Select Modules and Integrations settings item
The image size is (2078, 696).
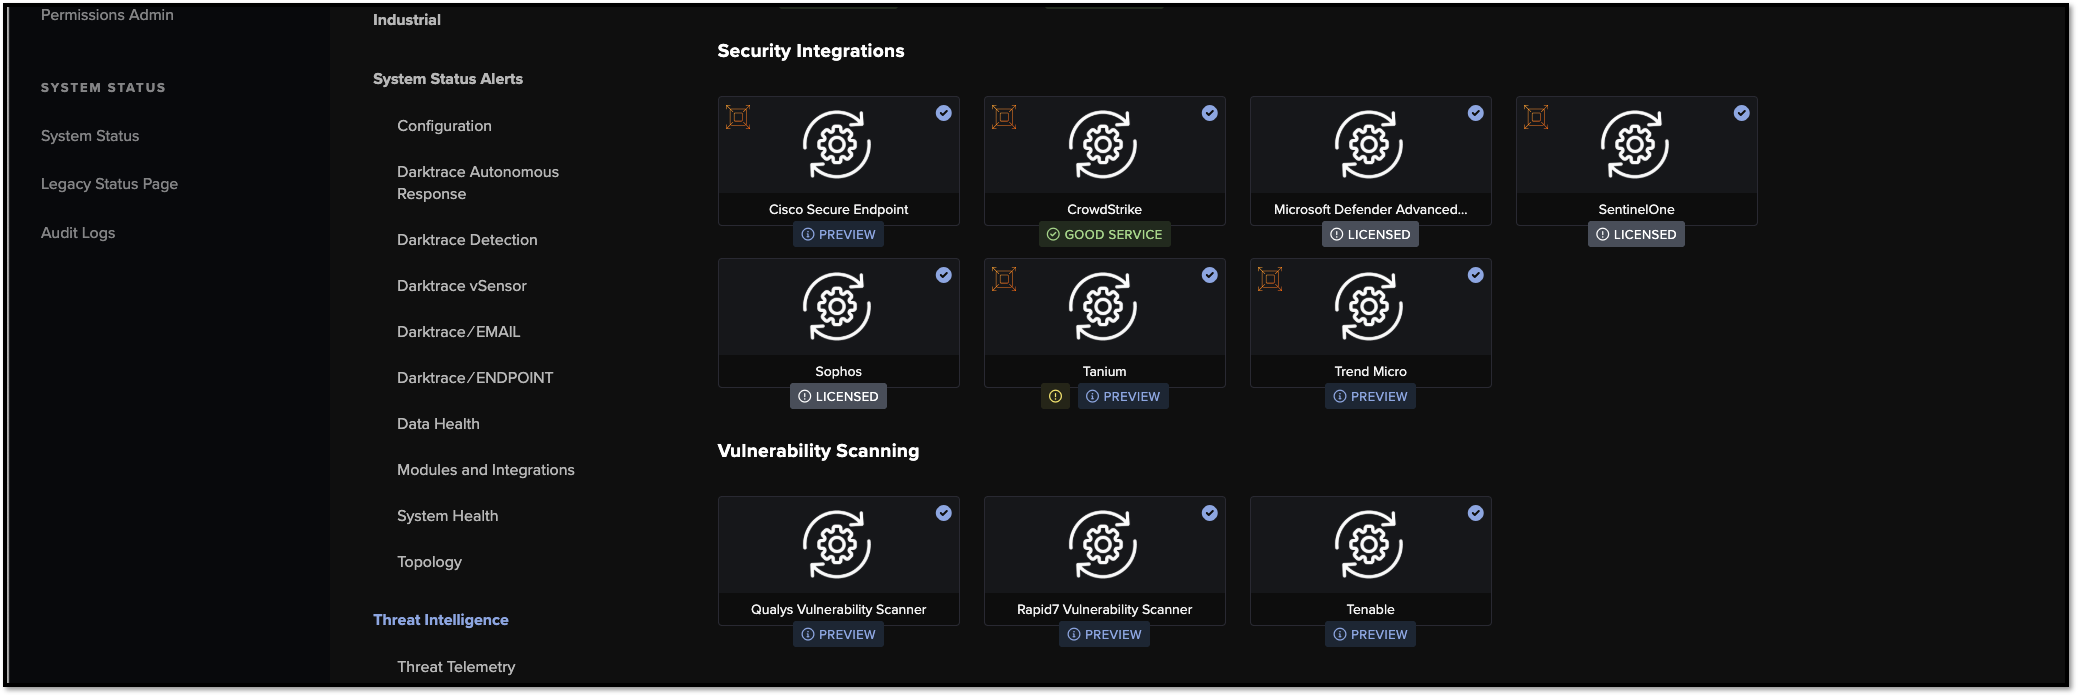pyautogui.click(x=485, y=470)
